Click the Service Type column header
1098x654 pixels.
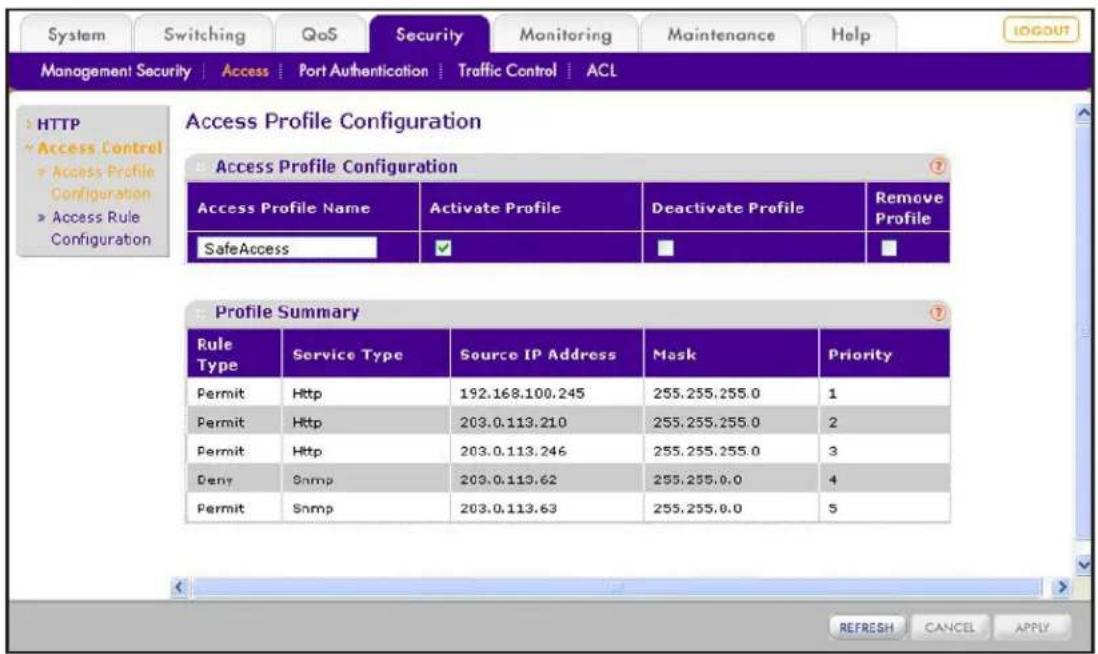coord(366,354)
